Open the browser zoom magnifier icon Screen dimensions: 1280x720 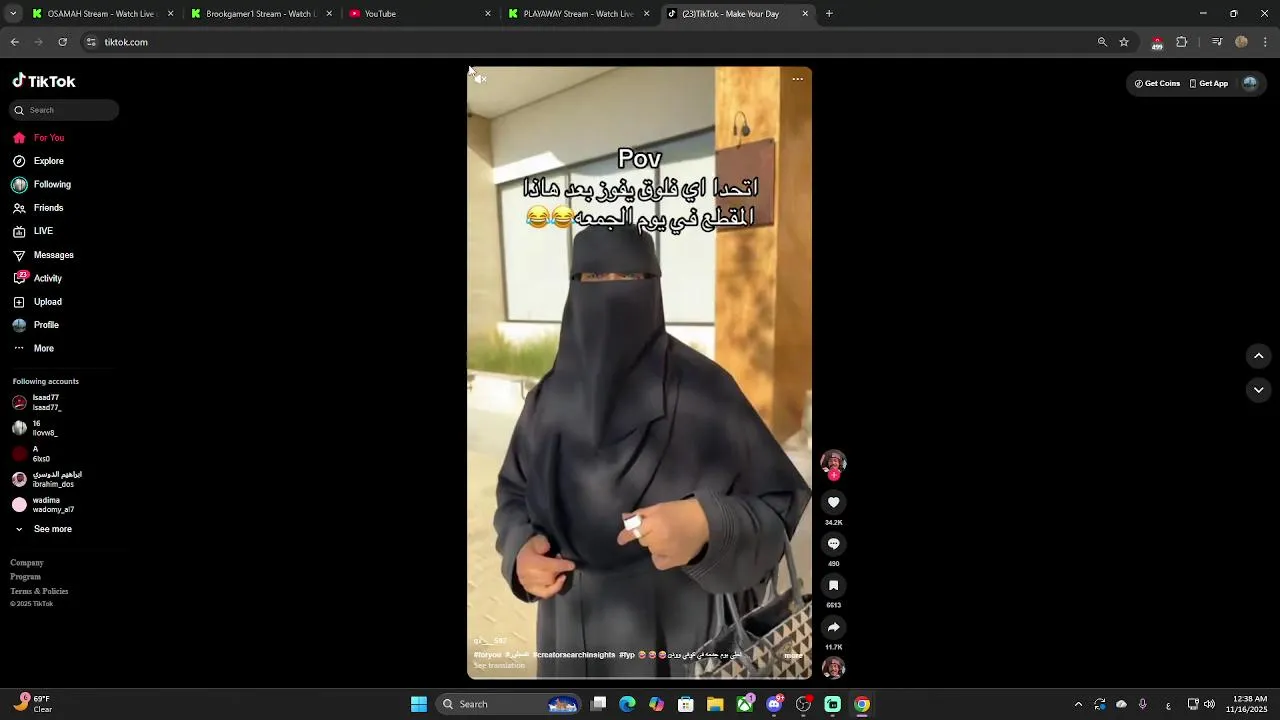(1102, 42)
